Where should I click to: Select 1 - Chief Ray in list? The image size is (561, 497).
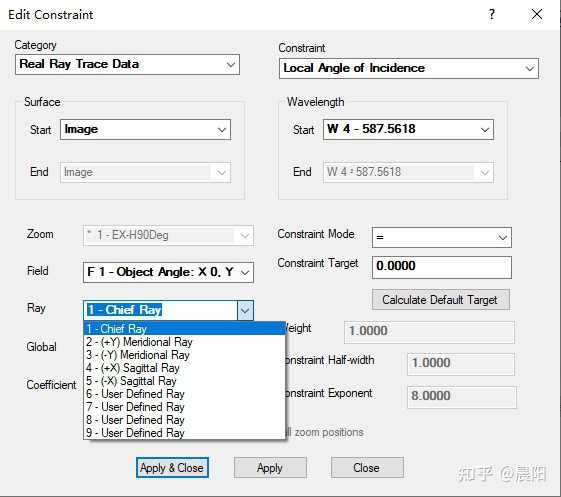tap(184, 328)
